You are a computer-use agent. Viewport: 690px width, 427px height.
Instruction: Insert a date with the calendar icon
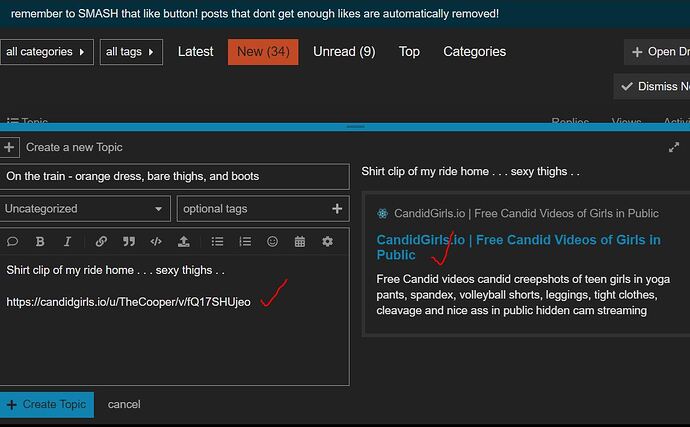(x=300, y=241)
